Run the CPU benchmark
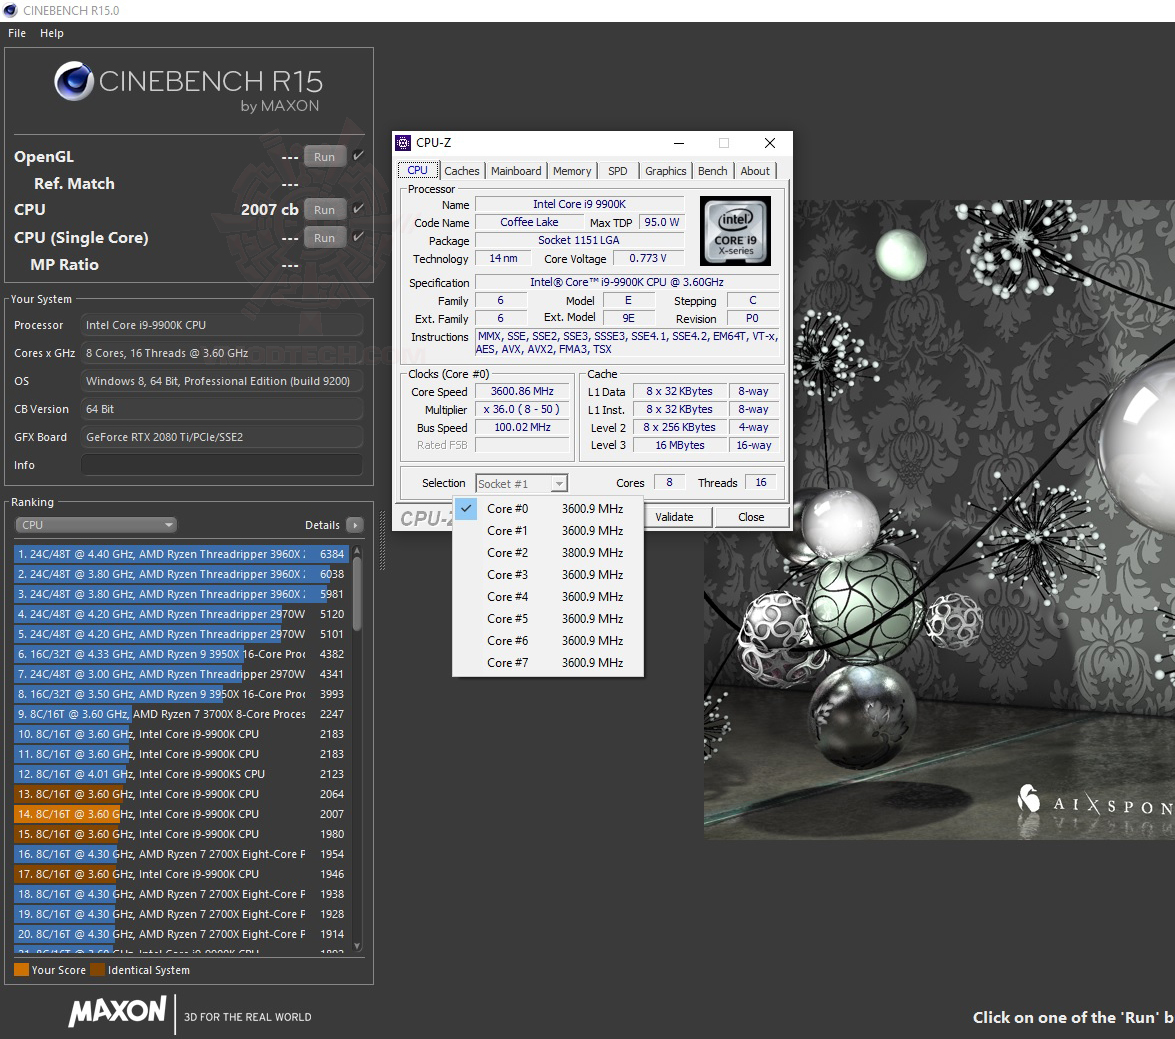This screenshot has height=1039, width=1175. [x=324, y=210]
